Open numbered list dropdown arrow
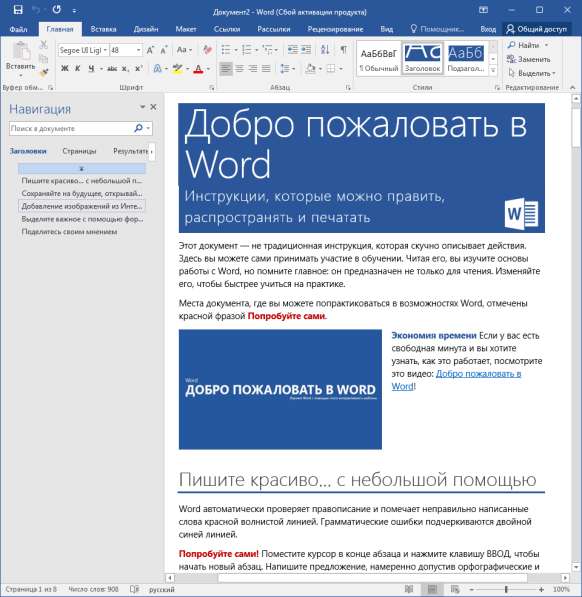Image resolution: width=582 pixels, height=597 pixels. coord(256,50)
